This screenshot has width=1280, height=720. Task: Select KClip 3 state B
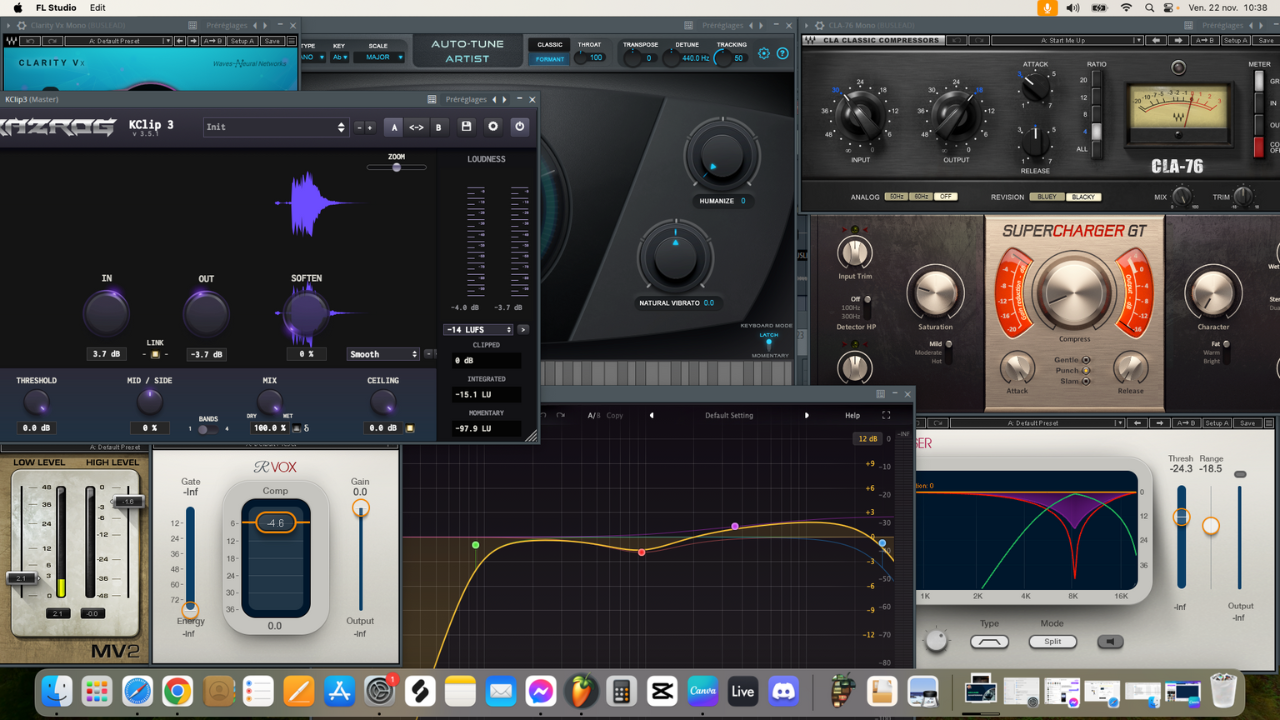click(438, 127)
